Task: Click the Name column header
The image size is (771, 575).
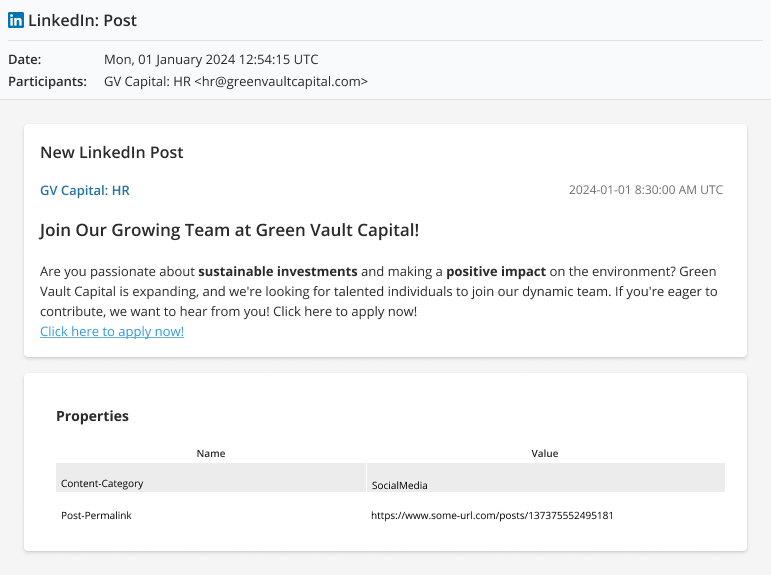Action: click(211, 453)
